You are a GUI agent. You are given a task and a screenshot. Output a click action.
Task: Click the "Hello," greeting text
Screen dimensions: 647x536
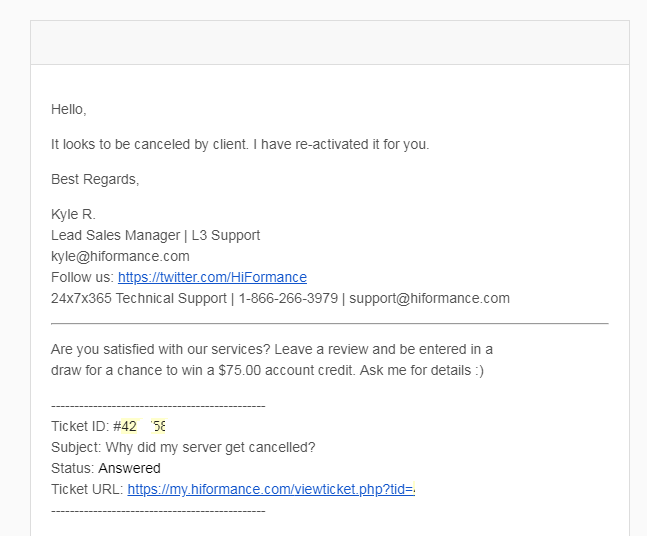[x=68, y=109]
